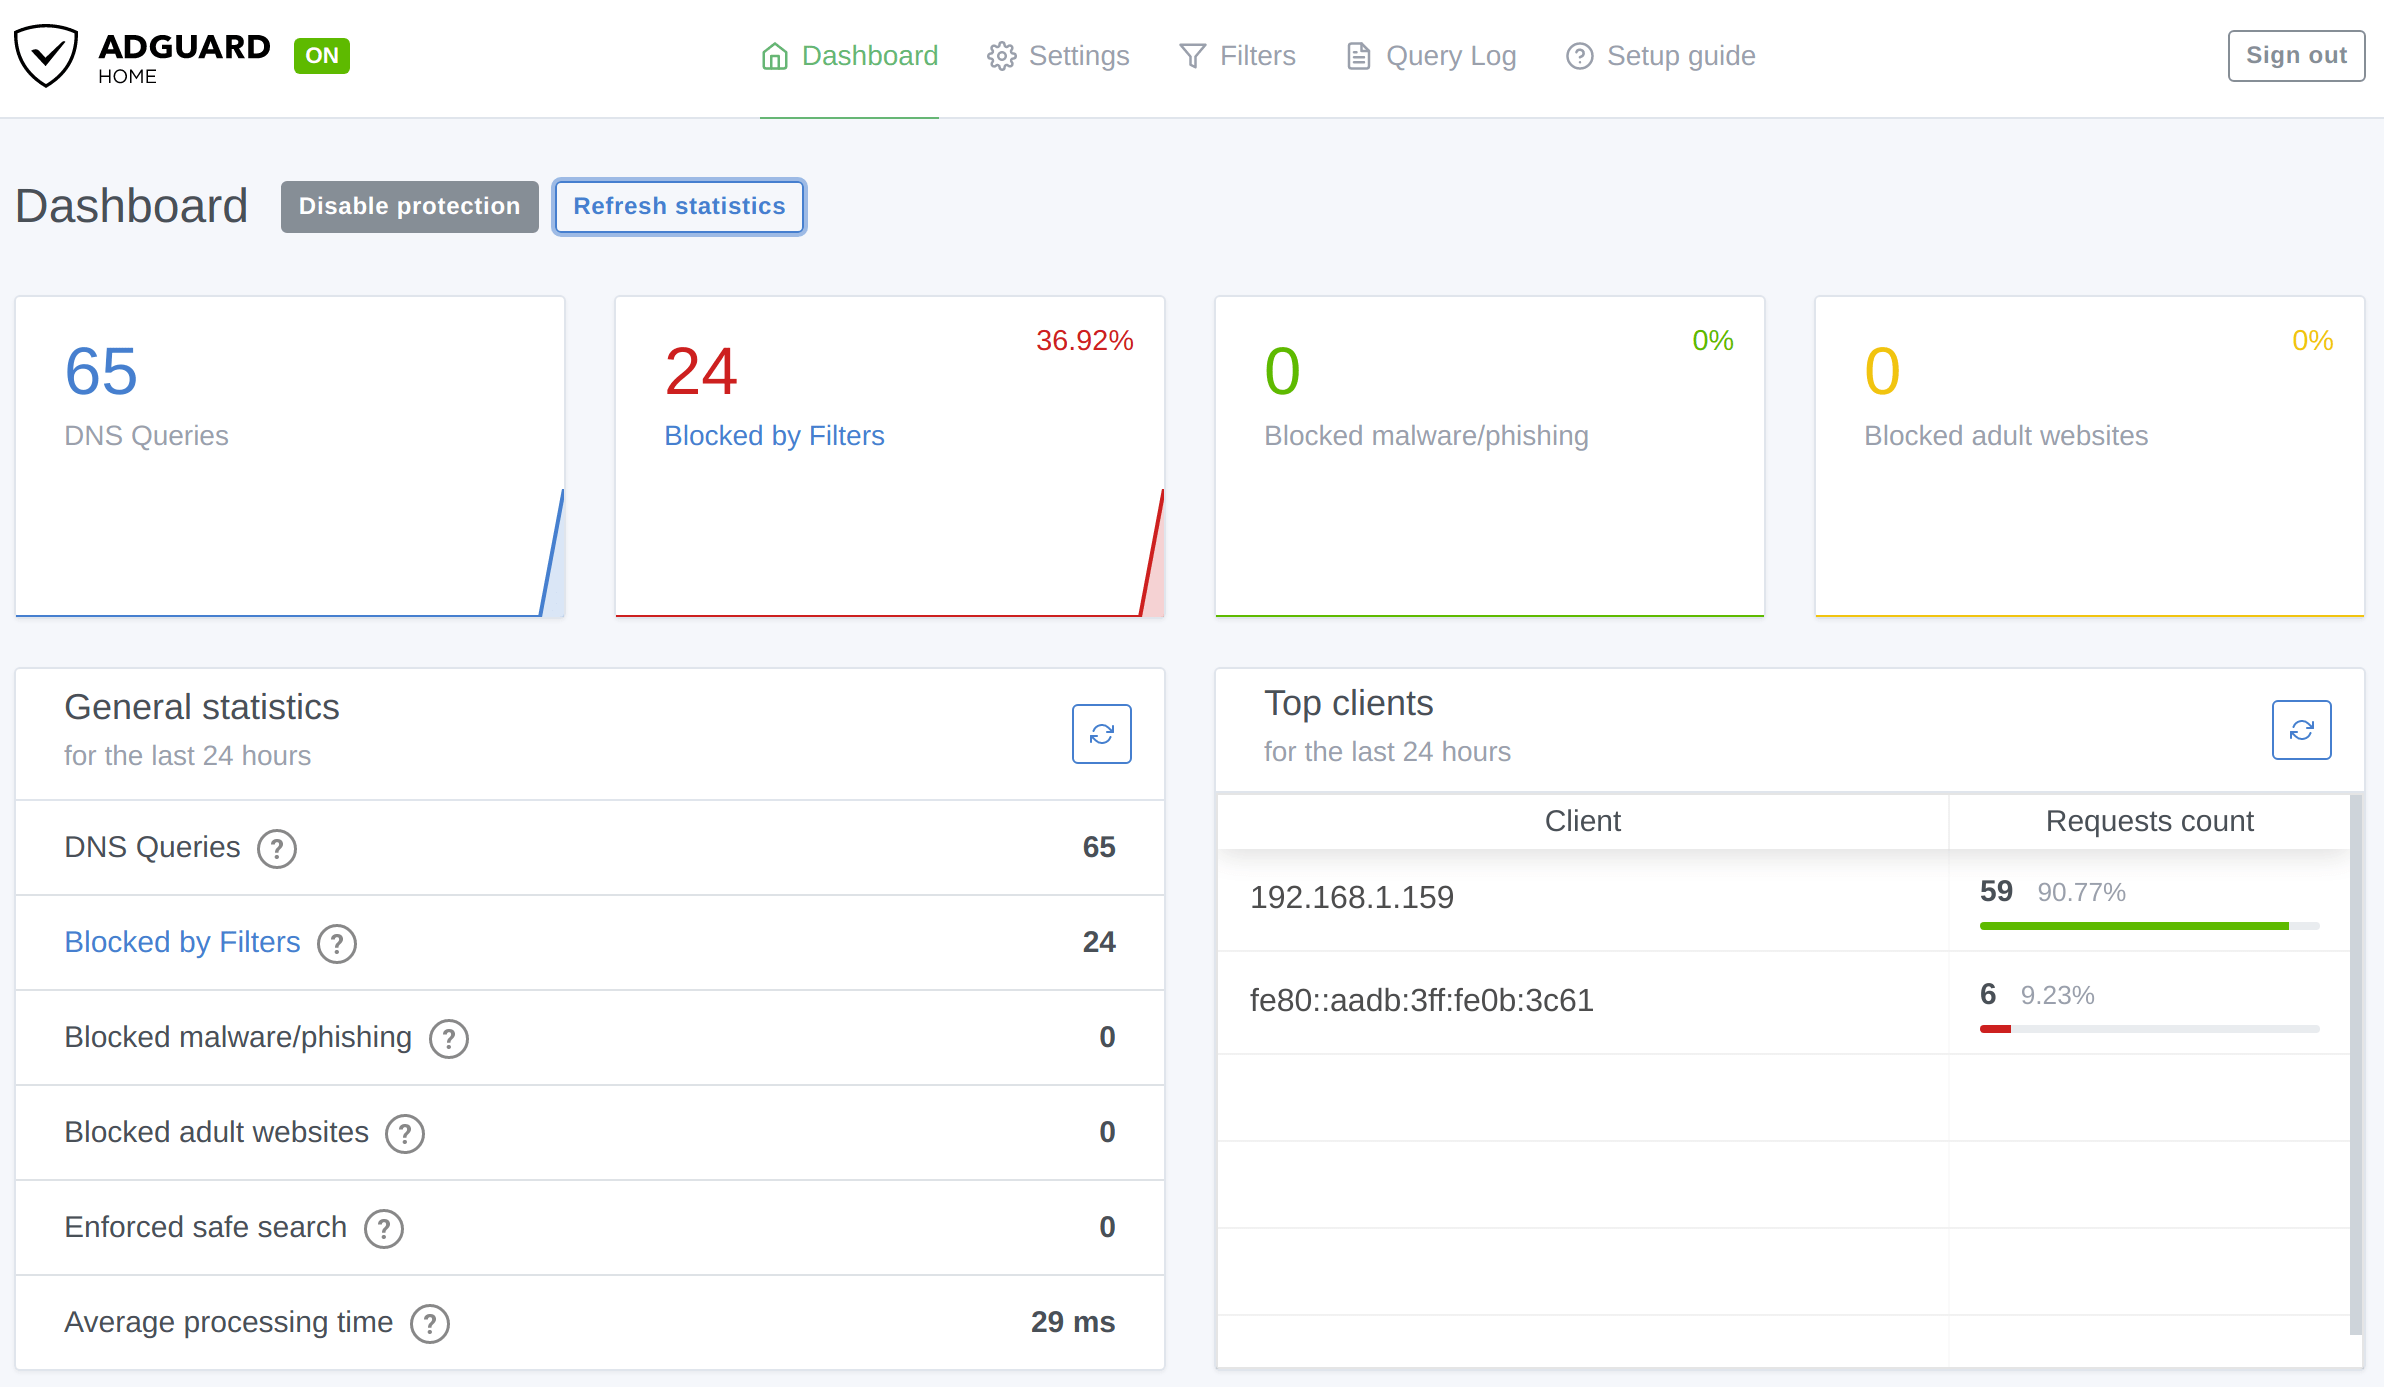Viewport: 2384px width, 1387px height.
Task: Click the 29 ms processing time value
Action: [1072, 1322]
